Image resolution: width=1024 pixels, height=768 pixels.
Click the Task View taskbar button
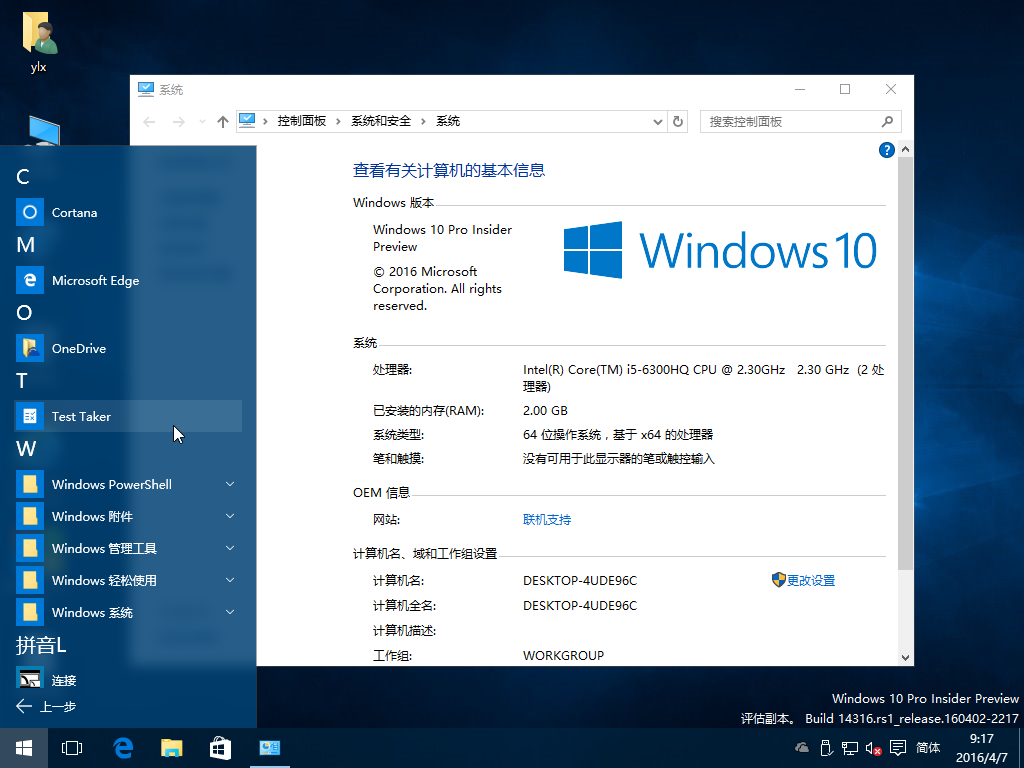point(72,748)
